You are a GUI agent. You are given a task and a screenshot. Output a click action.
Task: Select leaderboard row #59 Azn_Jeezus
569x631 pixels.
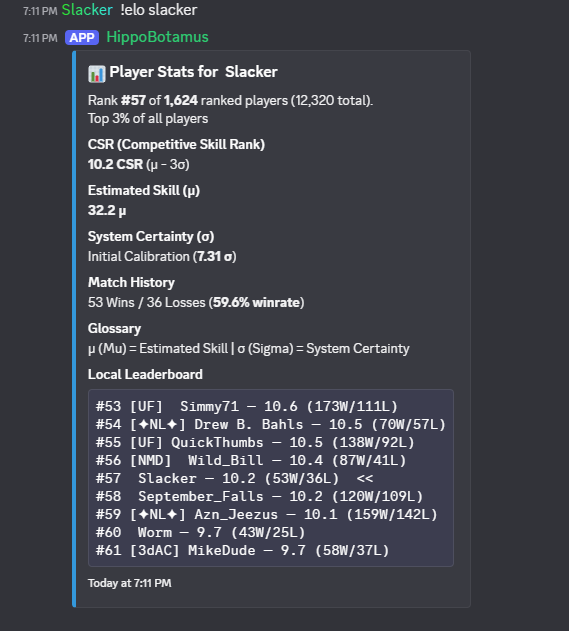(266, 514)
